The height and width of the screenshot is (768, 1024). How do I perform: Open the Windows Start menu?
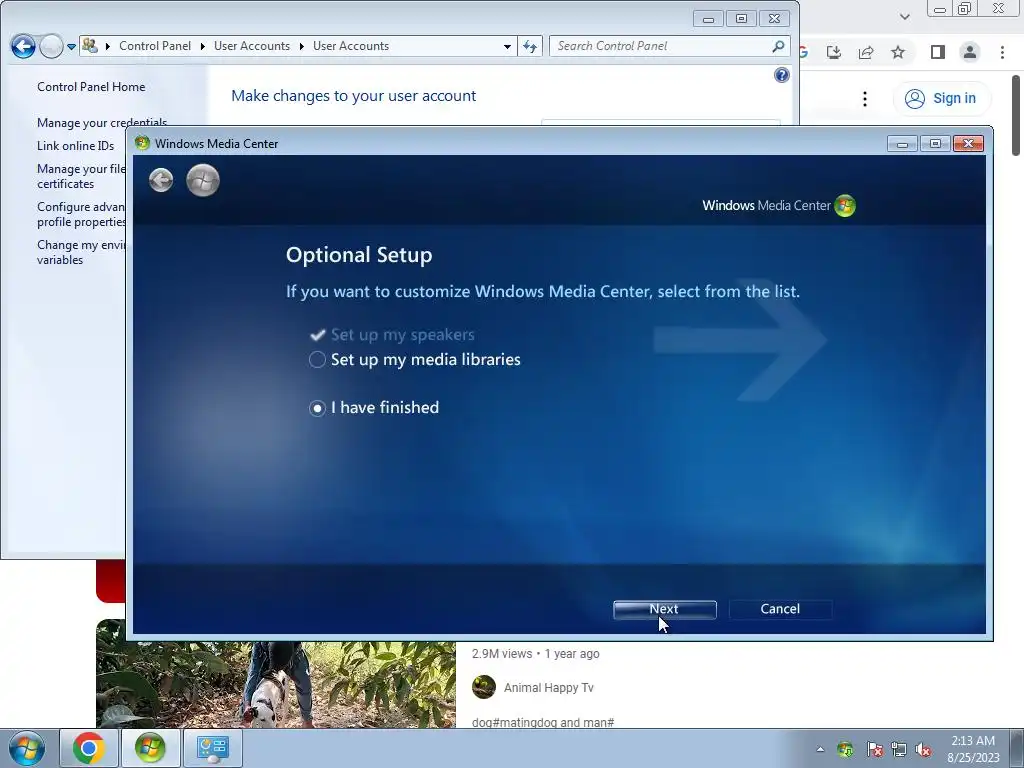[26, 748]
